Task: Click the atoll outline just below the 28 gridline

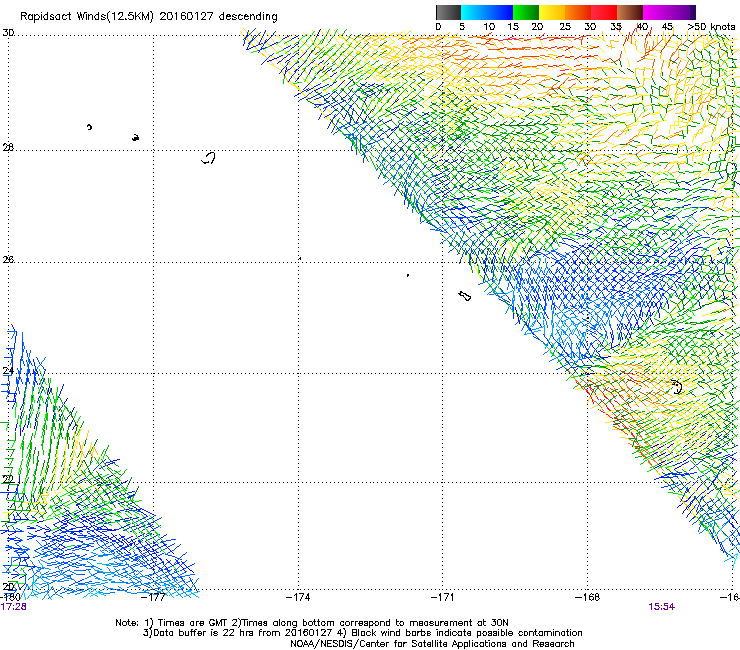Action: click(208, 158)
